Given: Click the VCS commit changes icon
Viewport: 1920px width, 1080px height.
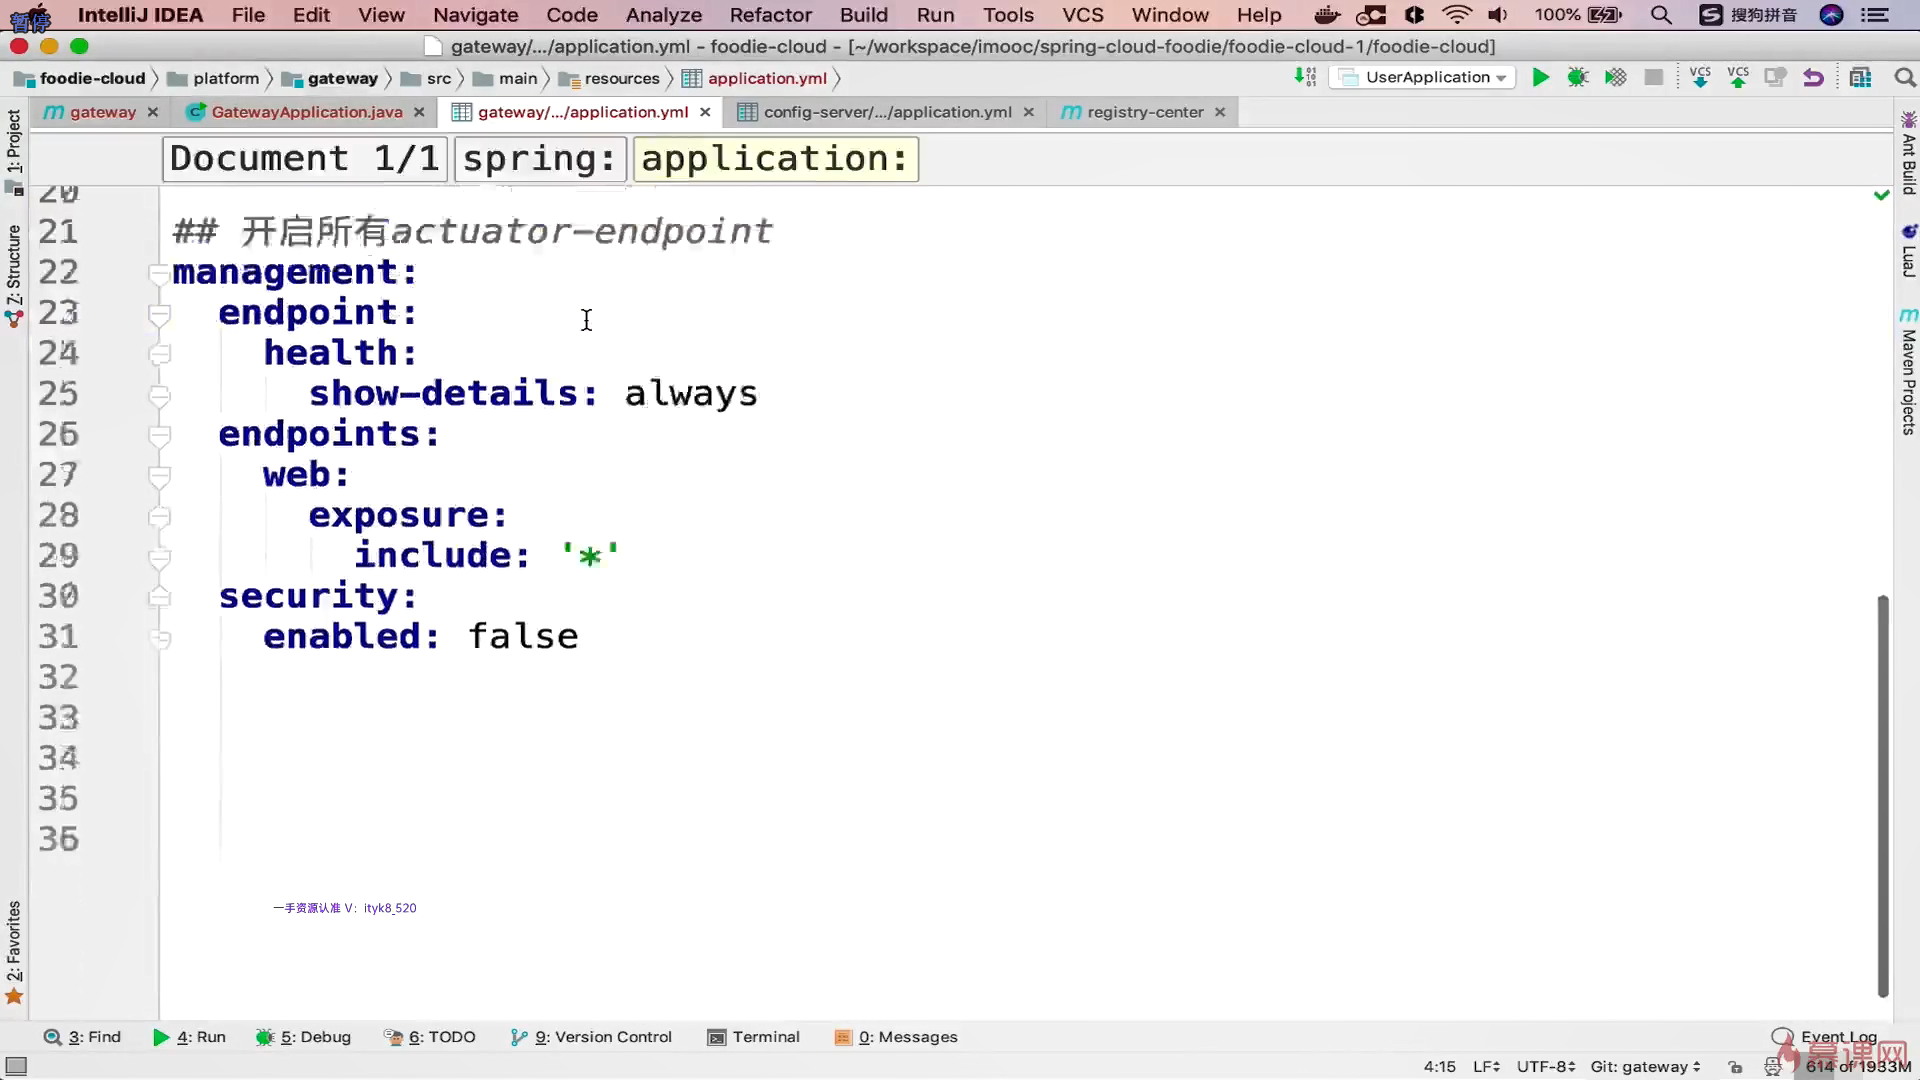Looking at the screenshot, I should coord(1738,77).
